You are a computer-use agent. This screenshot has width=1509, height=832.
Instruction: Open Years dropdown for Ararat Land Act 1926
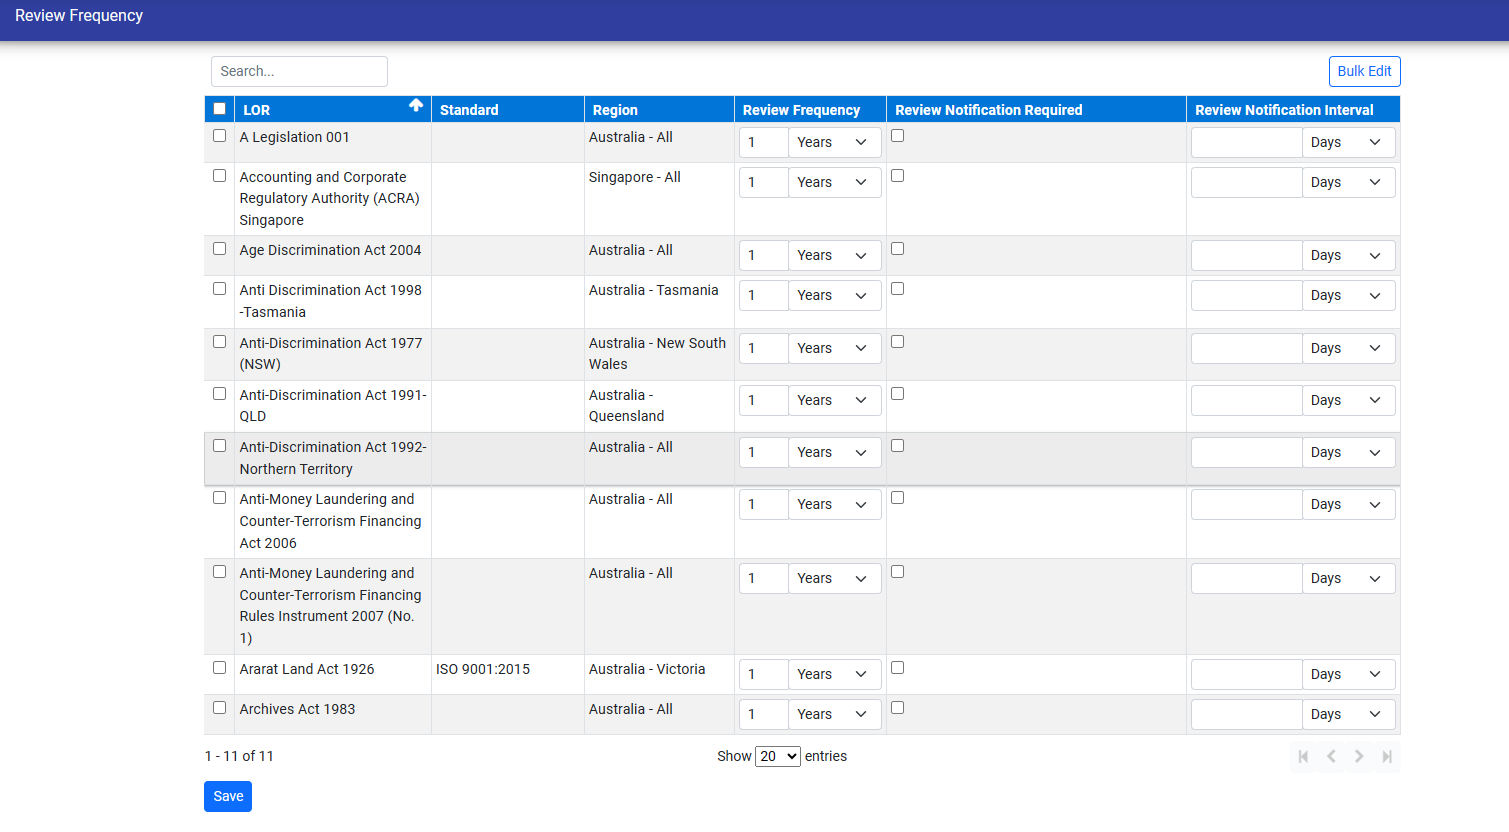pyautogui.click(x=834, y=675)
